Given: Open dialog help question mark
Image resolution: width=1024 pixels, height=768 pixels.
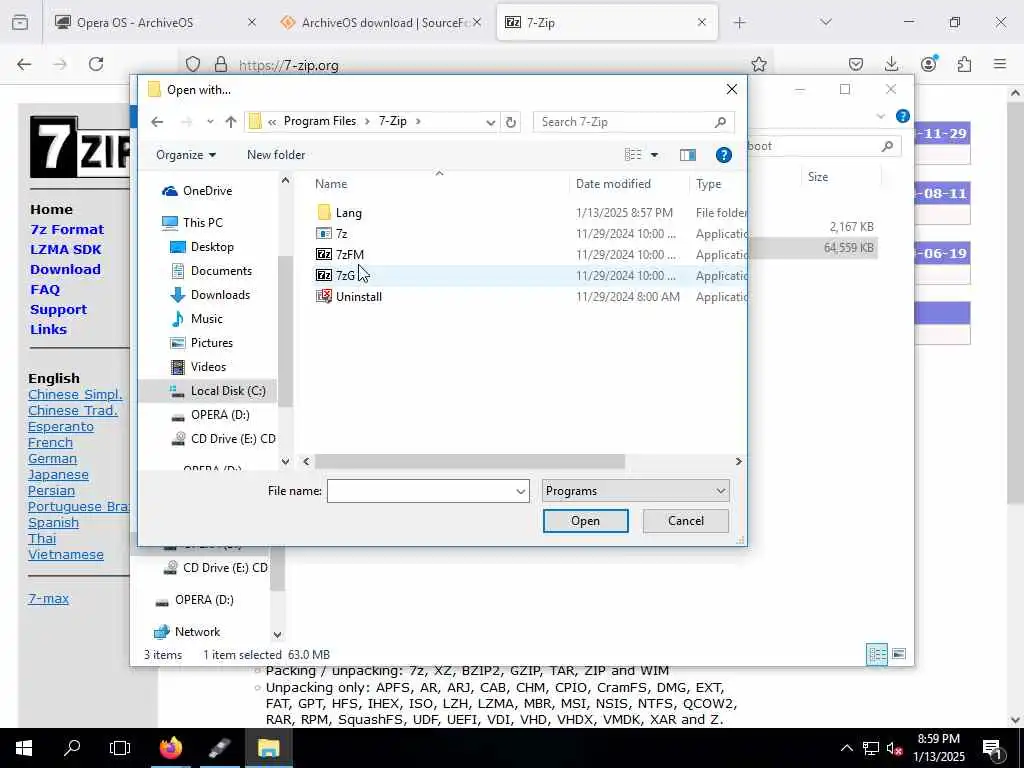Looking at the screenshot, I should click(x=723, y=155).
